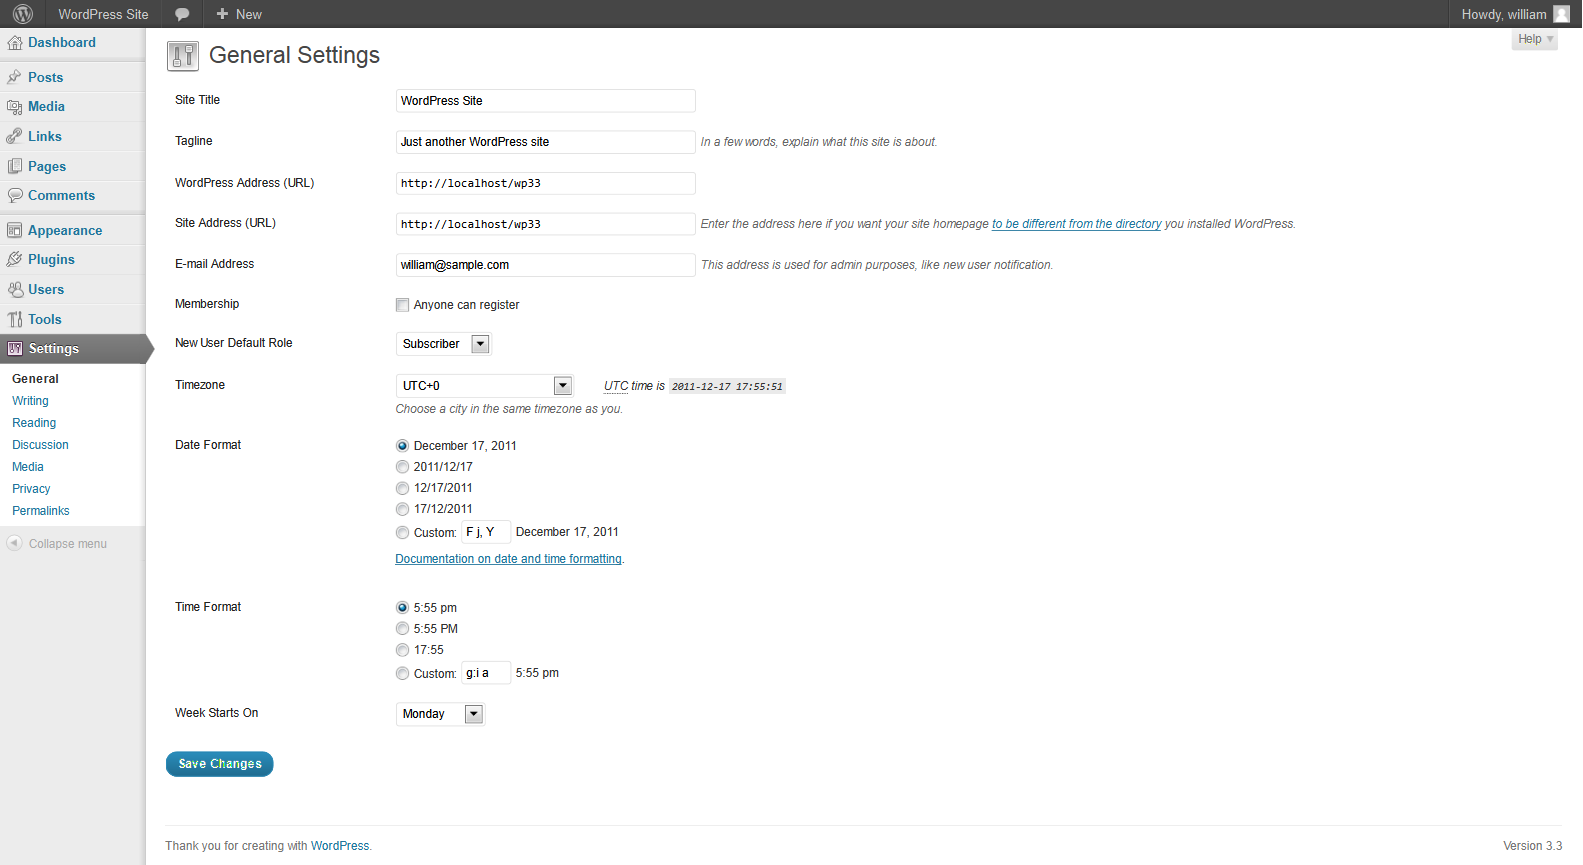Image resolution: width=1583 pixels, height=865 pixels.
Task: Go to General settings submenu item
Action: [x=35, y=379]
